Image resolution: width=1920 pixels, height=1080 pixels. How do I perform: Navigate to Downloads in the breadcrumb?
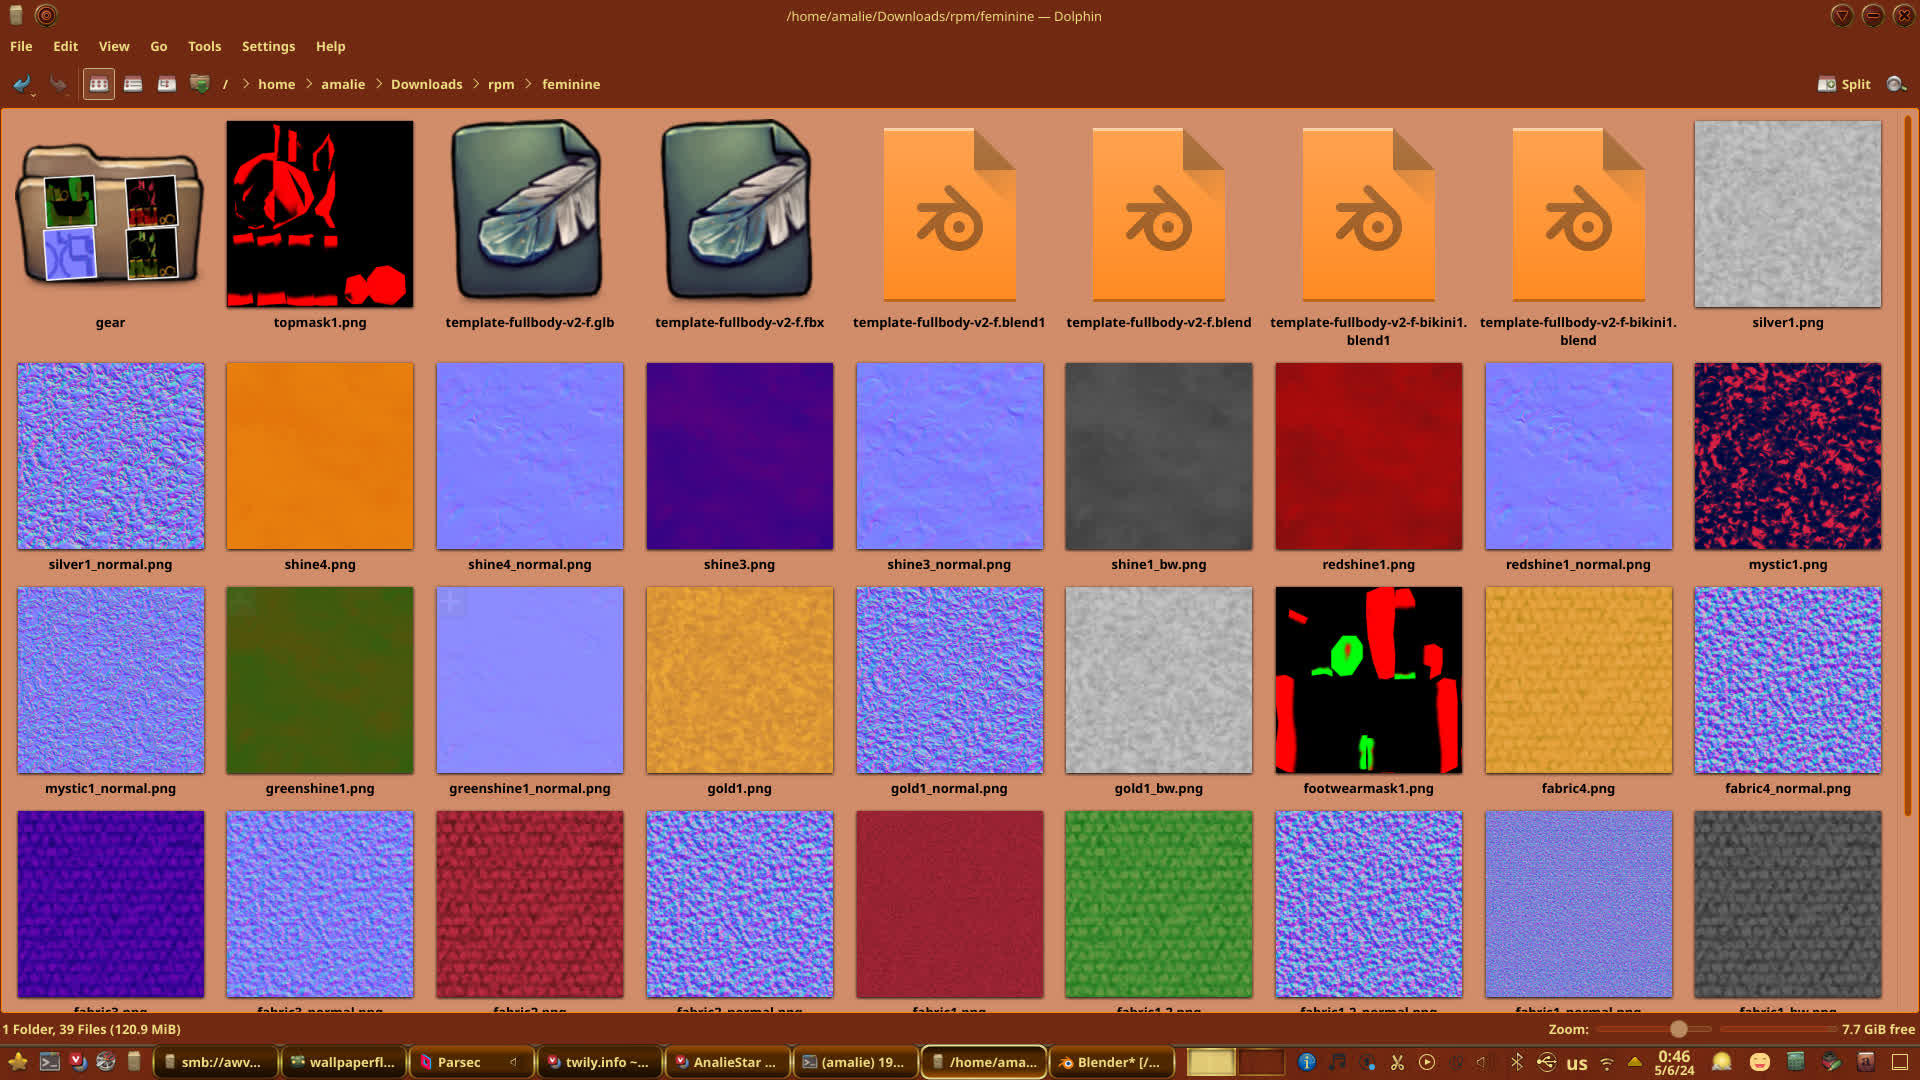point(426,84)
